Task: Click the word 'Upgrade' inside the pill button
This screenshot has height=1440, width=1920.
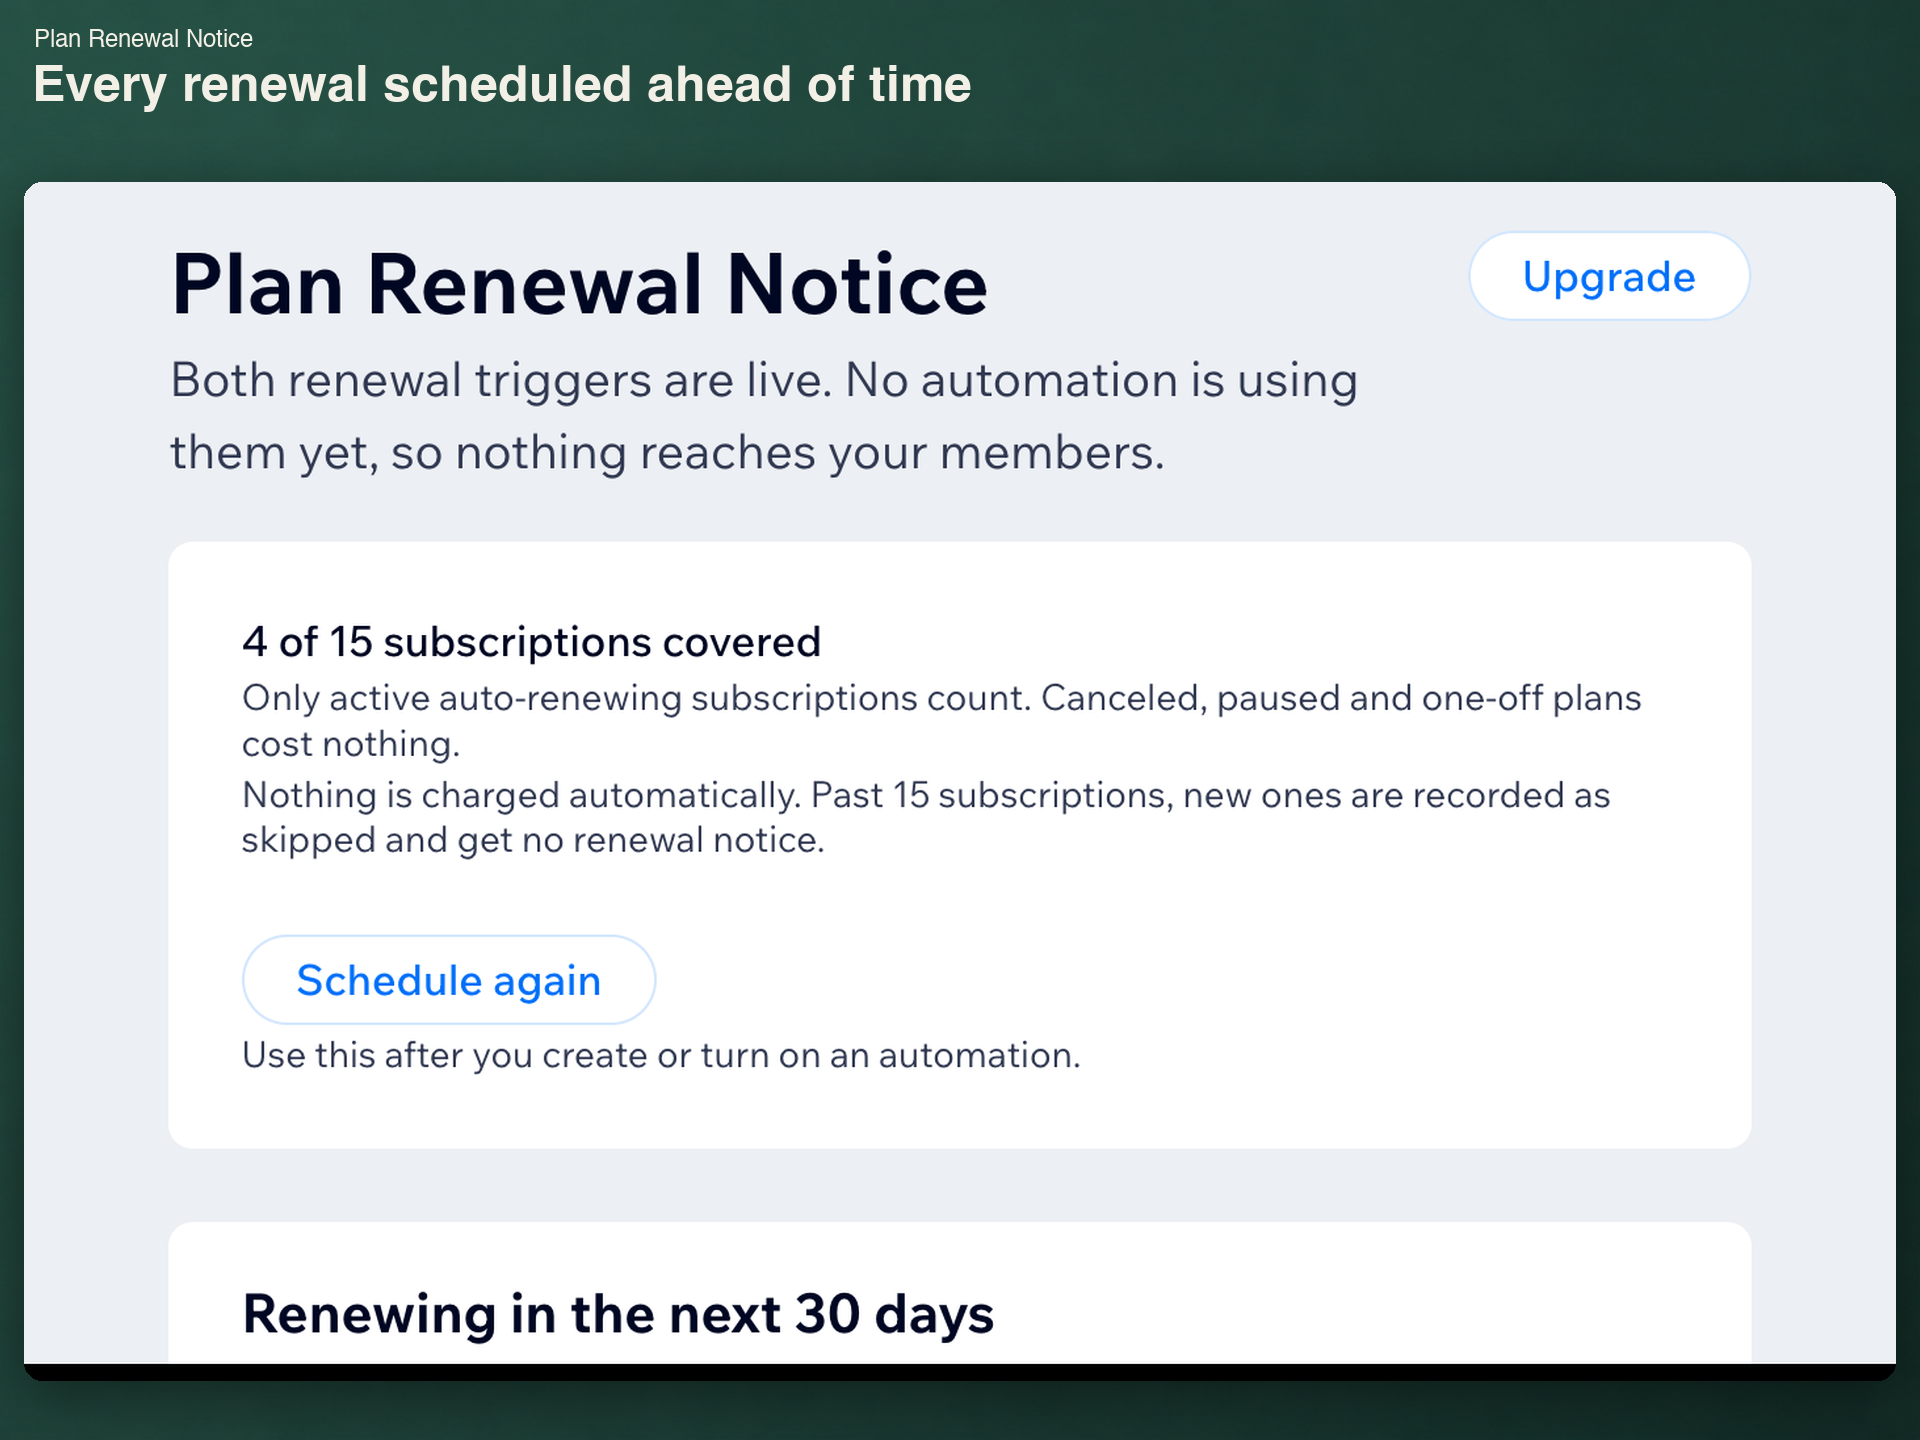Action: click(x=1609, y=277)
